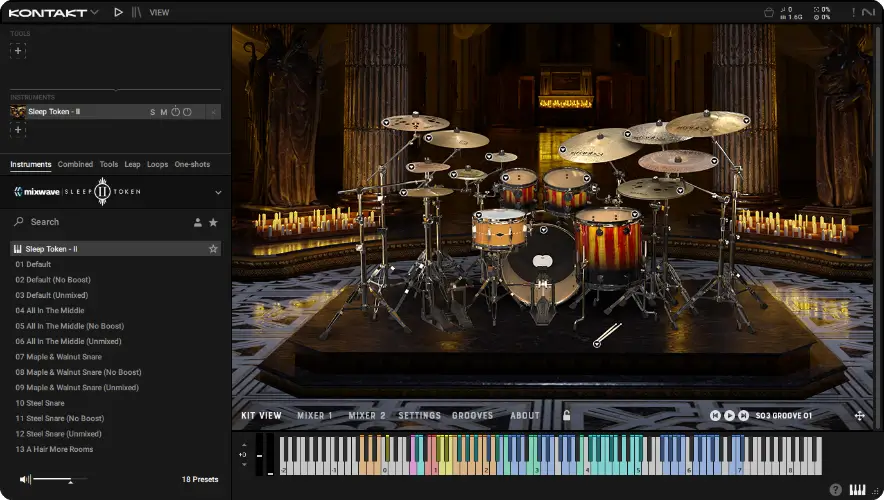
Task: Expand the Mixwave Sleep Token library chevron
Action: point(218,192)
